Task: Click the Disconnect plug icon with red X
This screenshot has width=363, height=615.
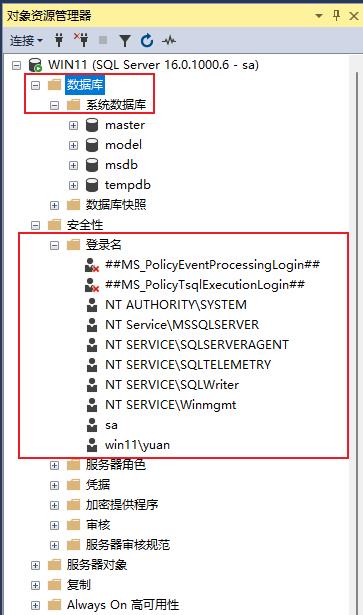Action: (81, 40)
